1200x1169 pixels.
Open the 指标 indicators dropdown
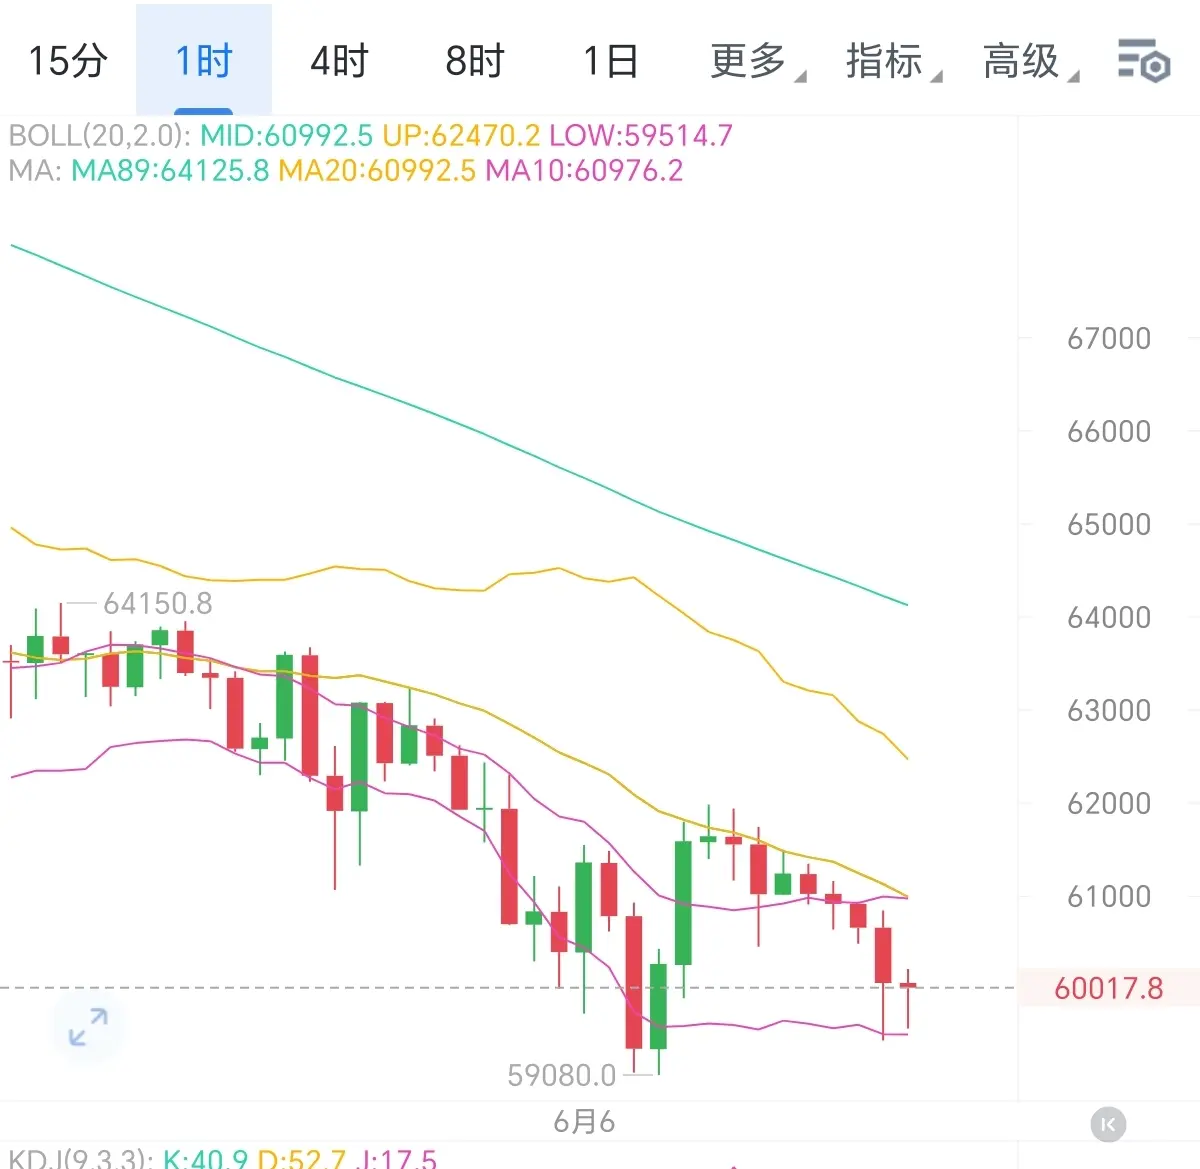[893, 61]
